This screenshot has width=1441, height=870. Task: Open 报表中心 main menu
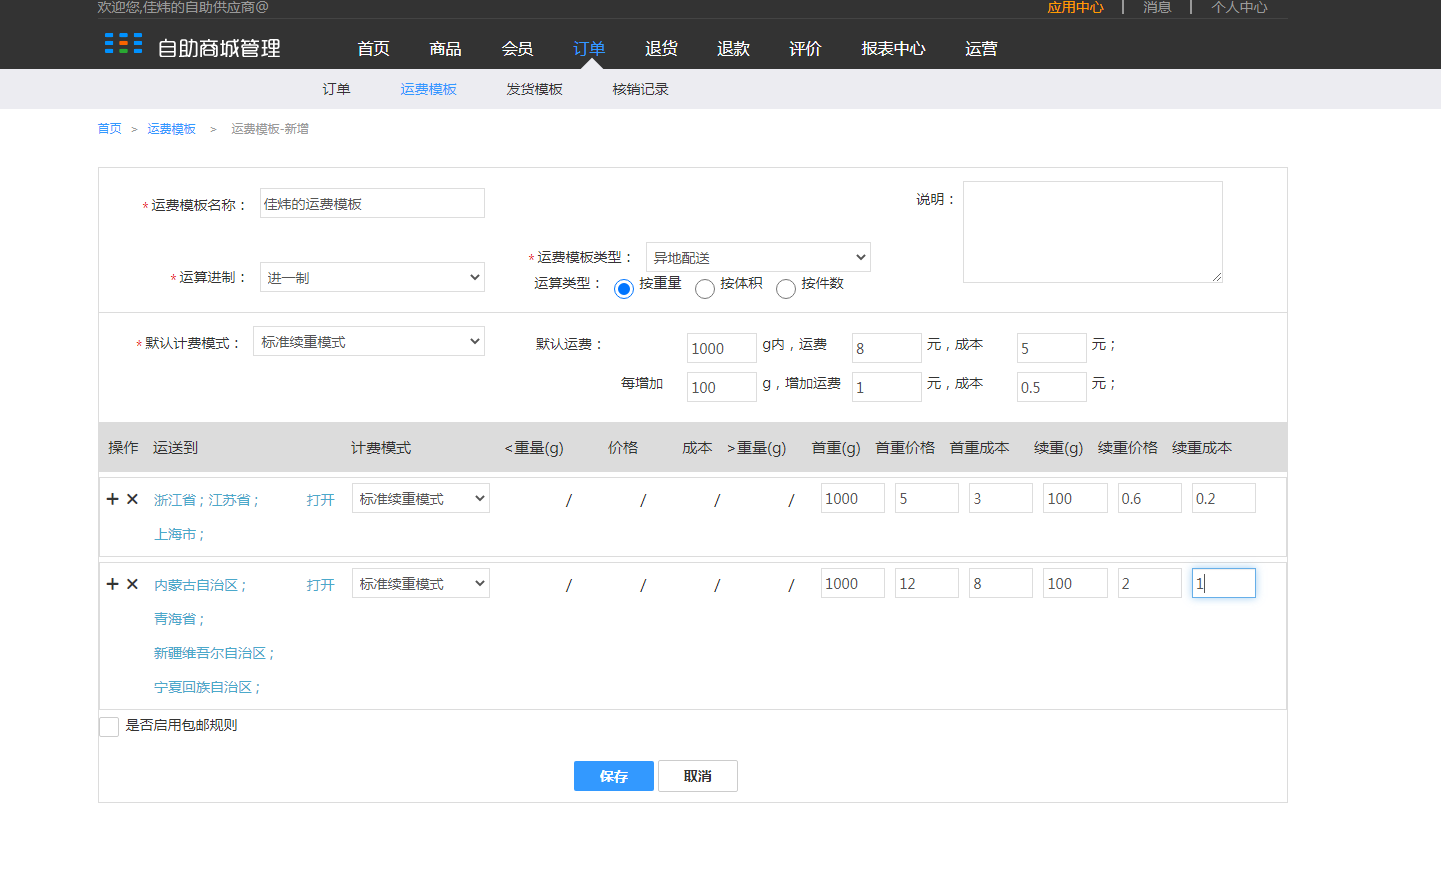893,48
